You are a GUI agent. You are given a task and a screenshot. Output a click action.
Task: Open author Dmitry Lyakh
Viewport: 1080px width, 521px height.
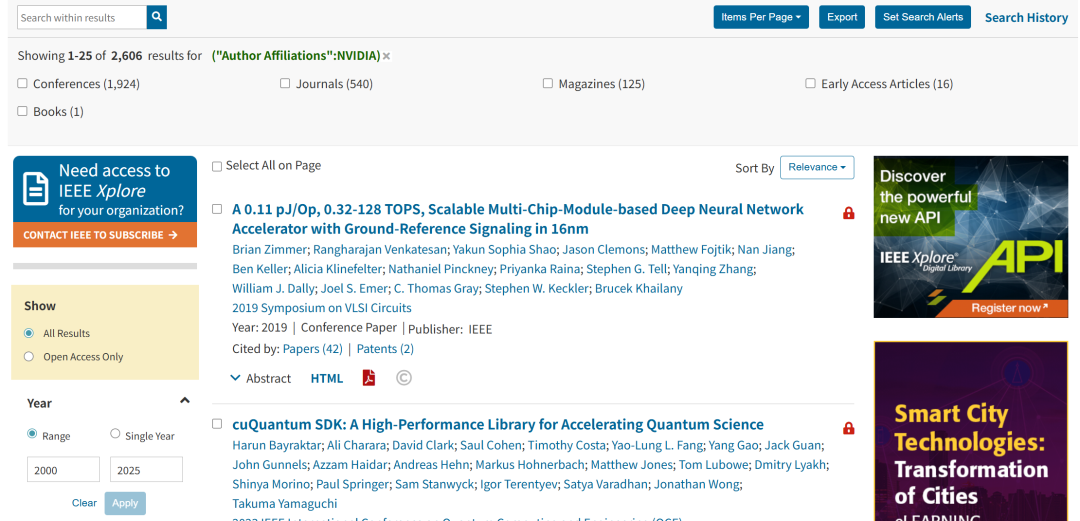[790, 464]
